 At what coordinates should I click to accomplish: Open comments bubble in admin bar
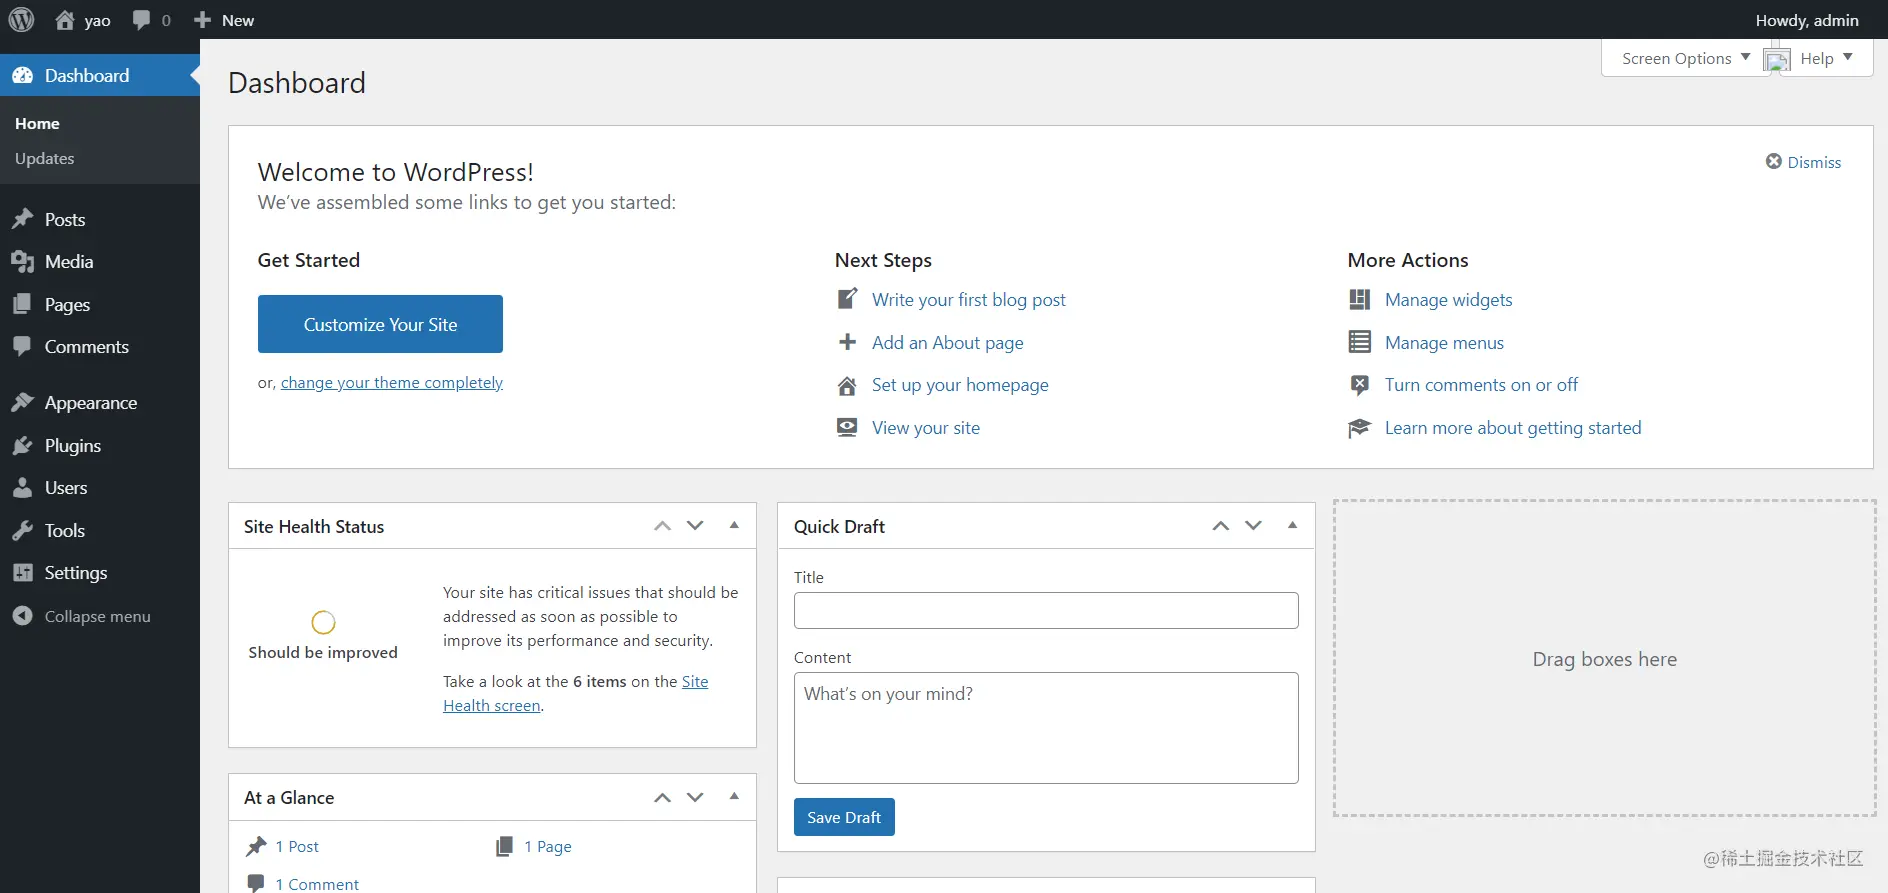(x=141, y=20)
